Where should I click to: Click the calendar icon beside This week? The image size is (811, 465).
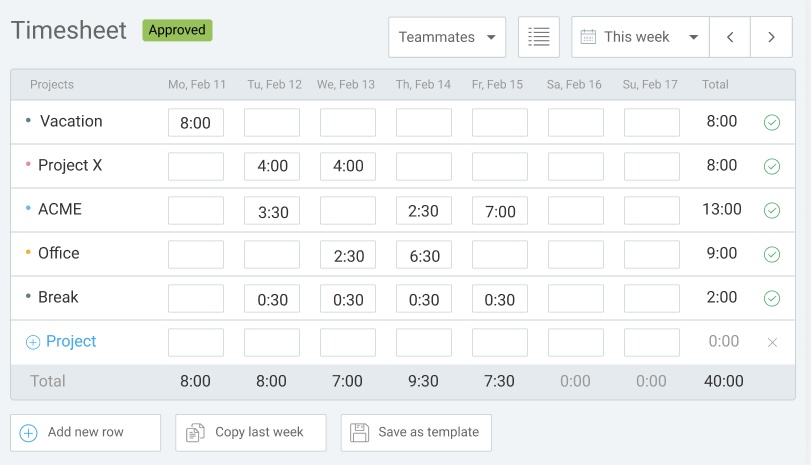click(588, 37)
